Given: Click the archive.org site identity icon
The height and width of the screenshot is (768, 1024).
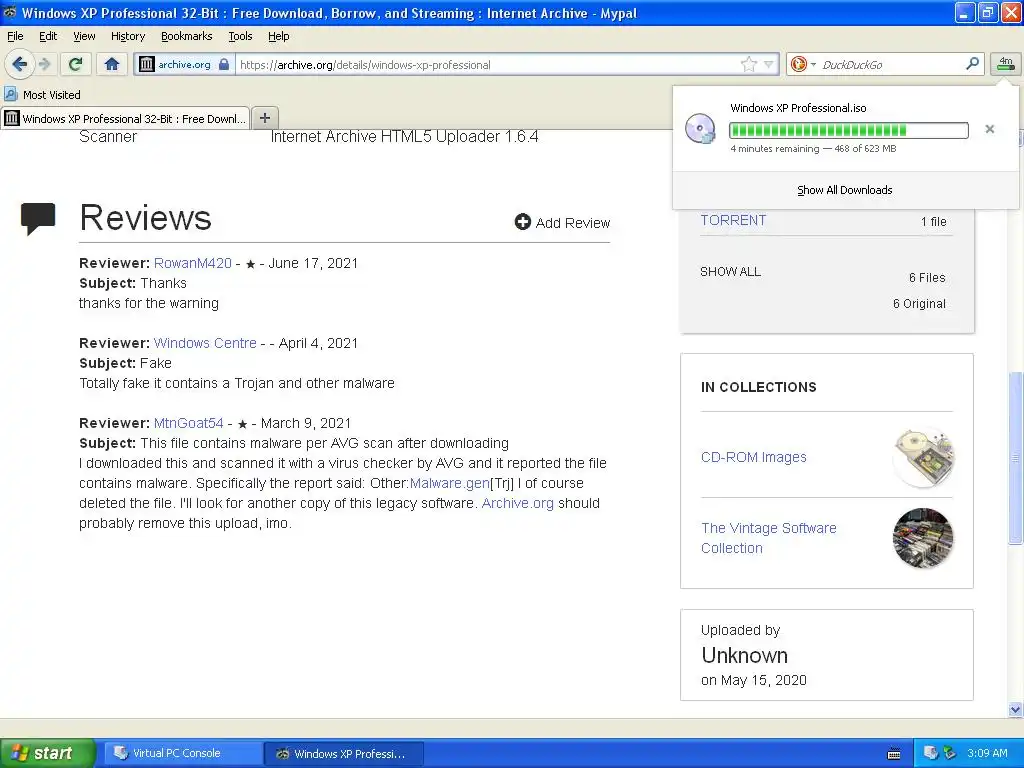Looking at the screenshot, I should (x=147, y=64).
